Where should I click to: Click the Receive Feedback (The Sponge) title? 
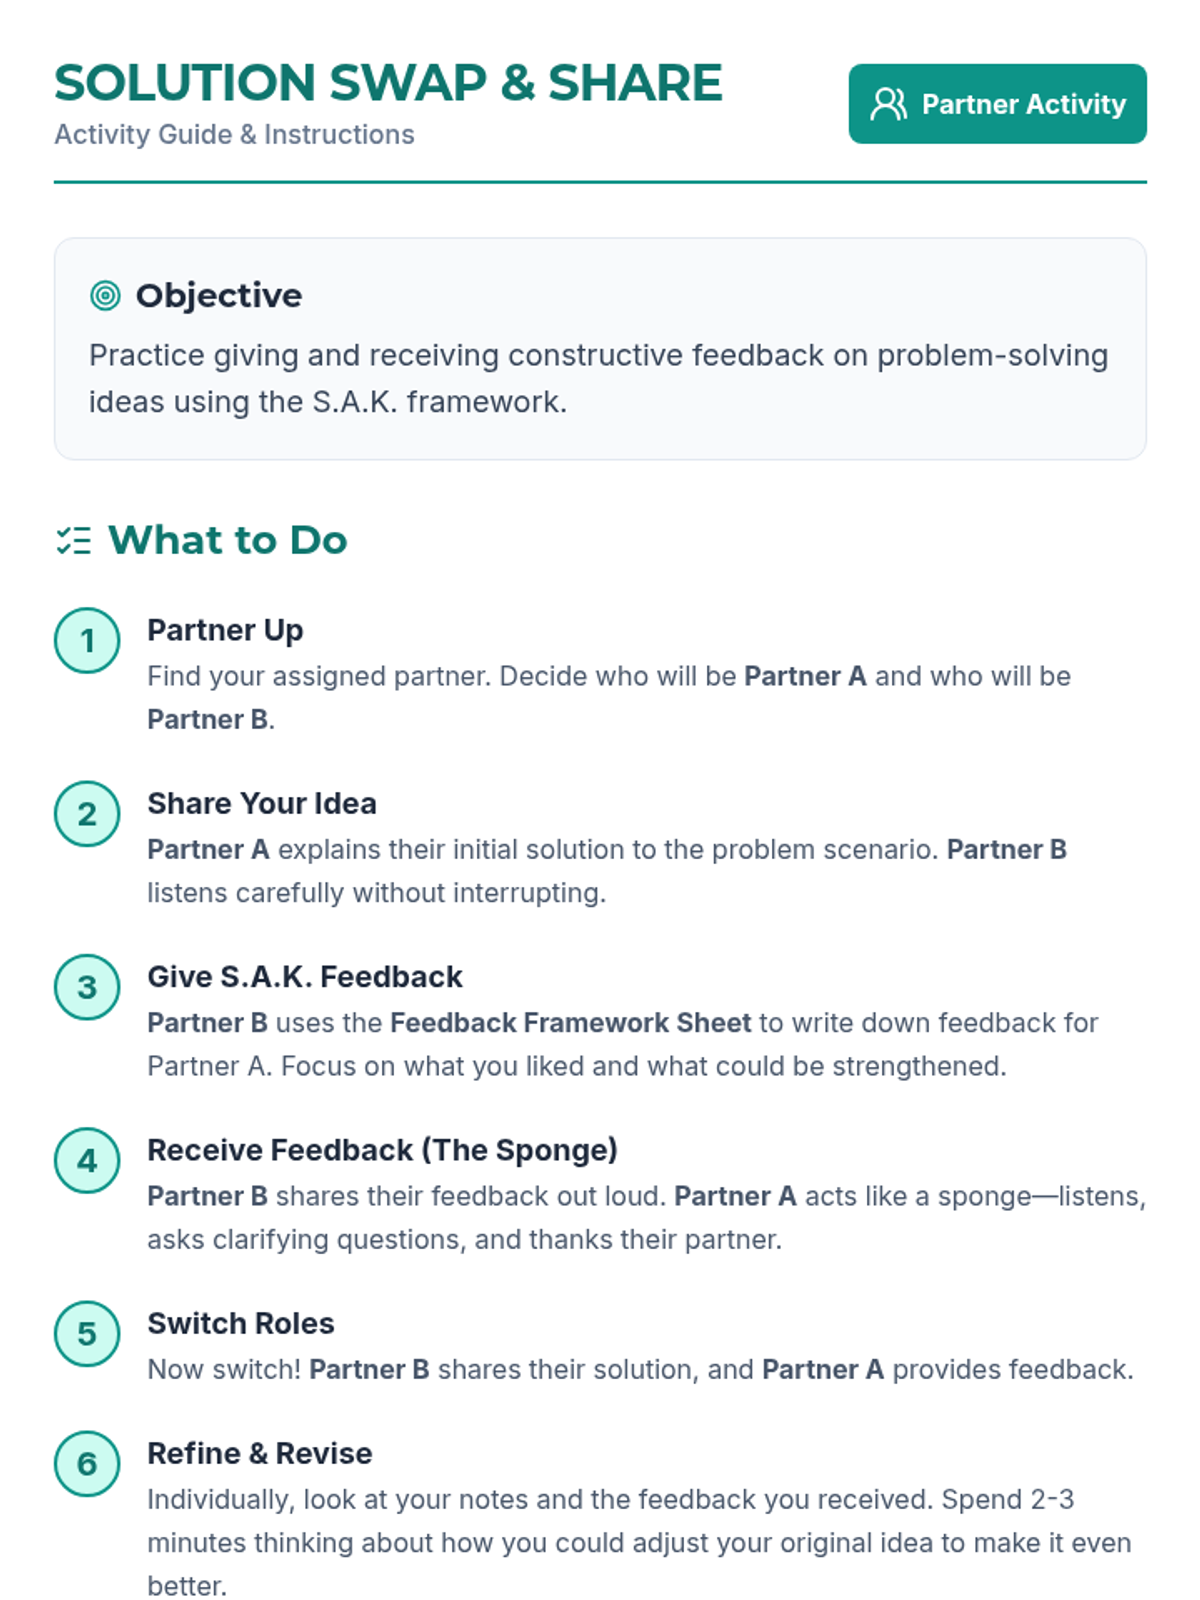click(x=382, y=1150)
